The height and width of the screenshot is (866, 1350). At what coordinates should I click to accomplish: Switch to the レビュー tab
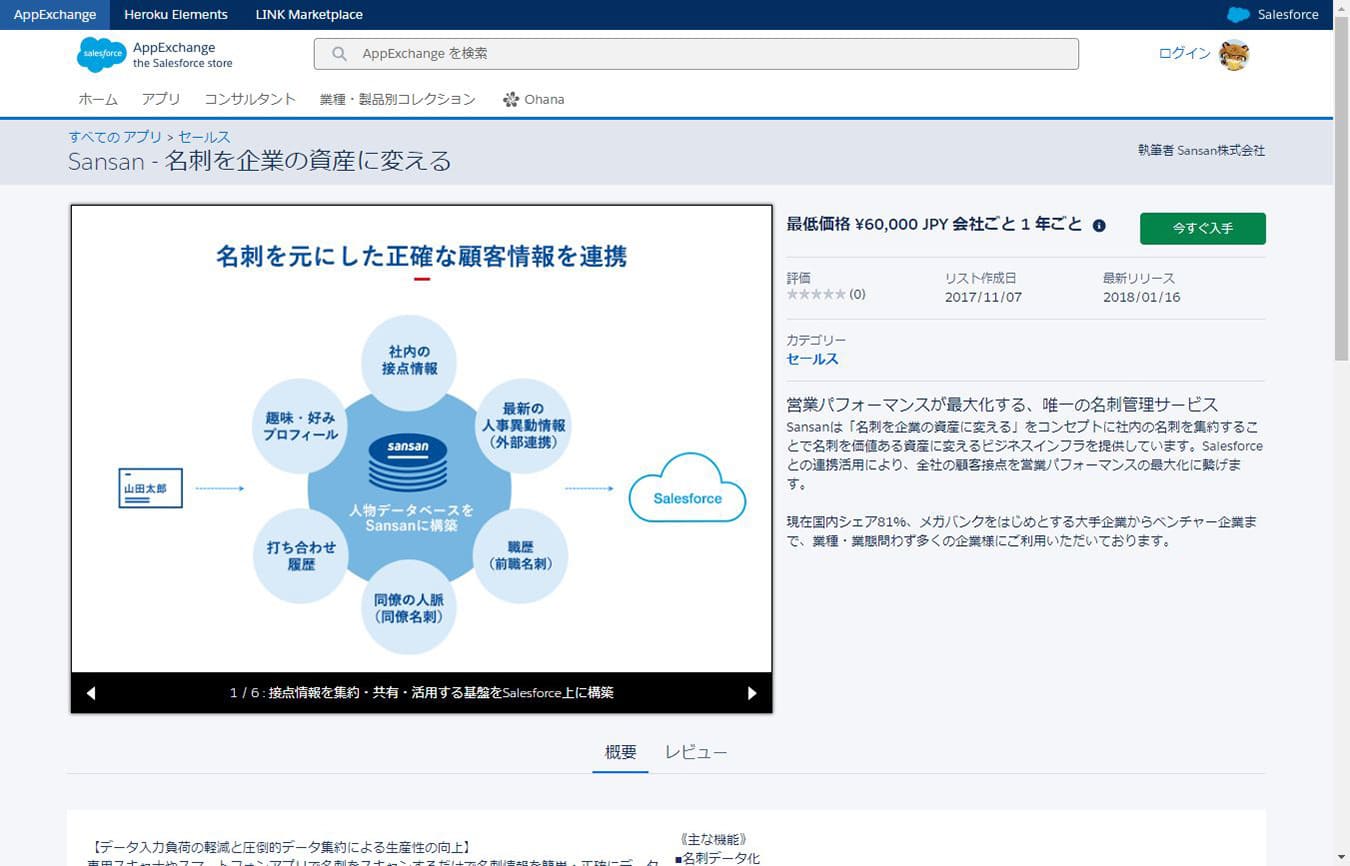coord(696,752)
